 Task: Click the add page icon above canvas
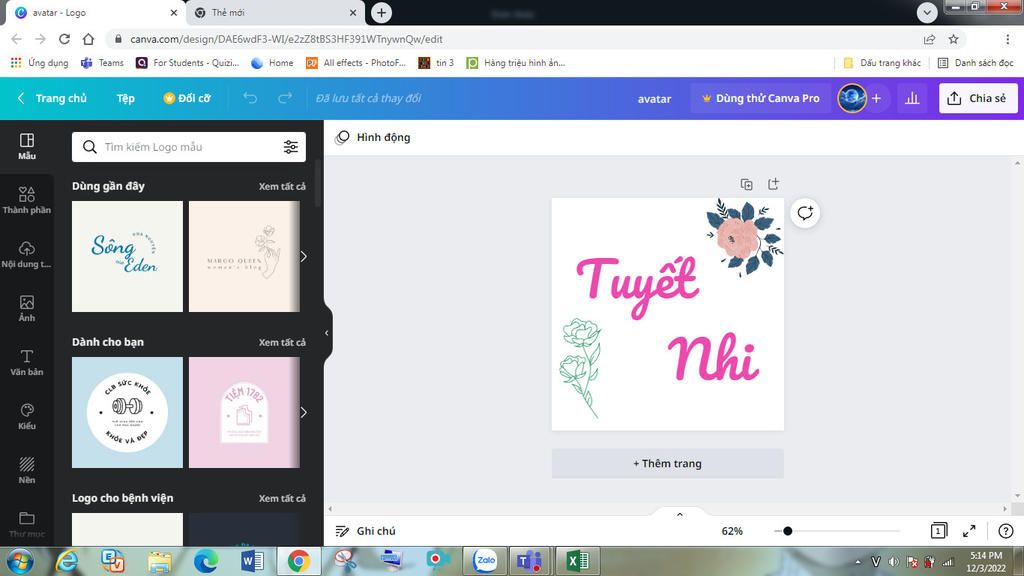point(773,184)
